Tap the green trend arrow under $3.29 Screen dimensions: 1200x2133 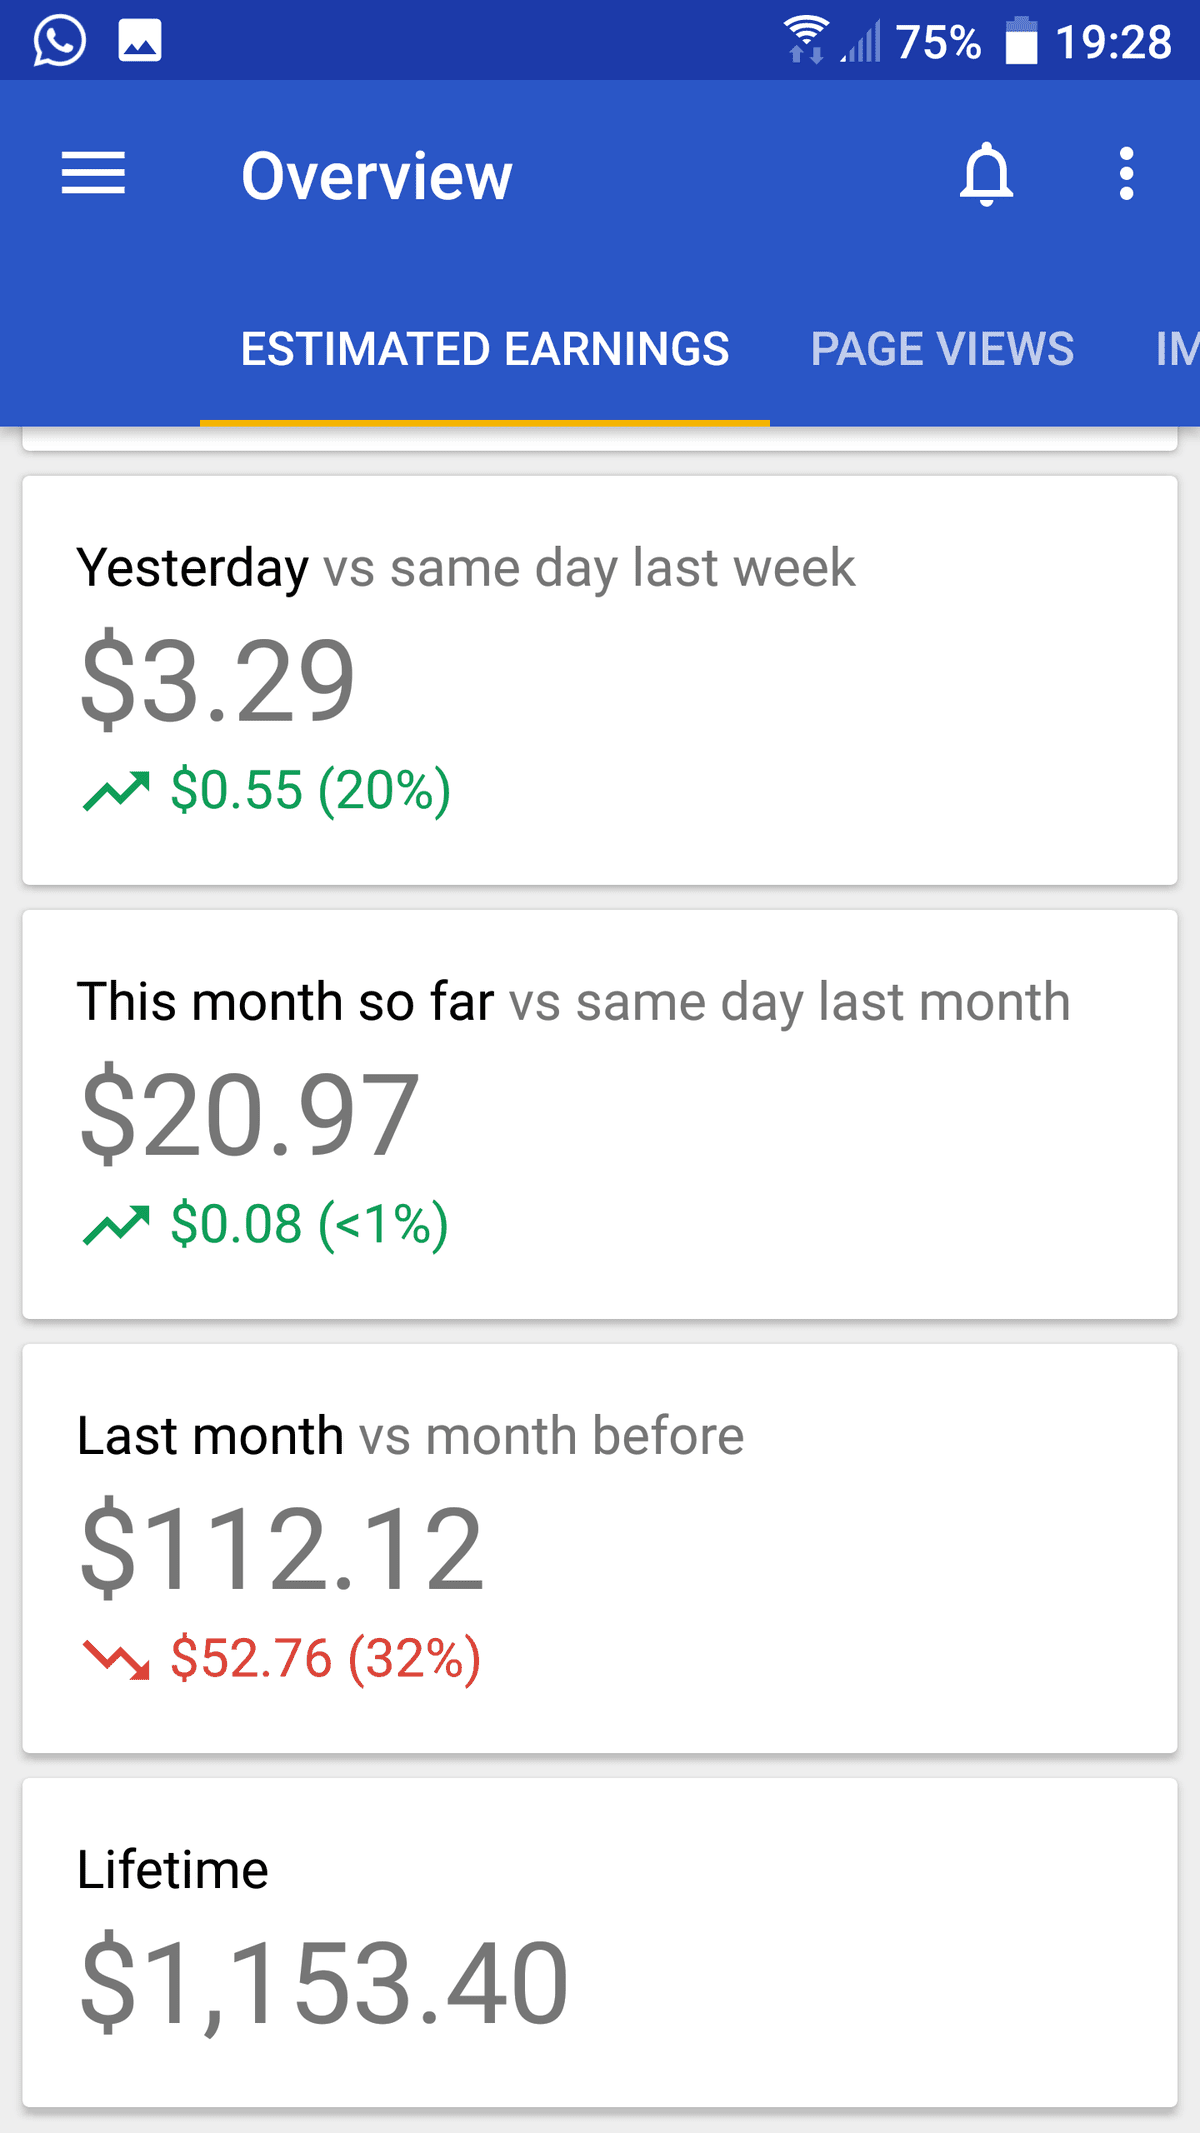[116, 791]
